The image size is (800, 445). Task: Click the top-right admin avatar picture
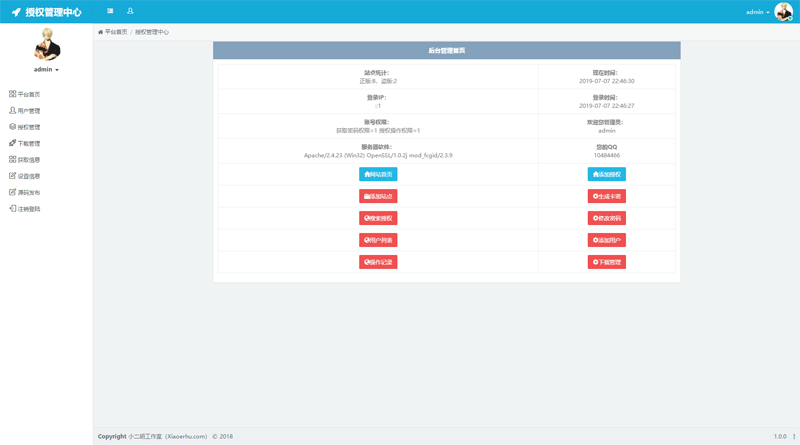783,12
